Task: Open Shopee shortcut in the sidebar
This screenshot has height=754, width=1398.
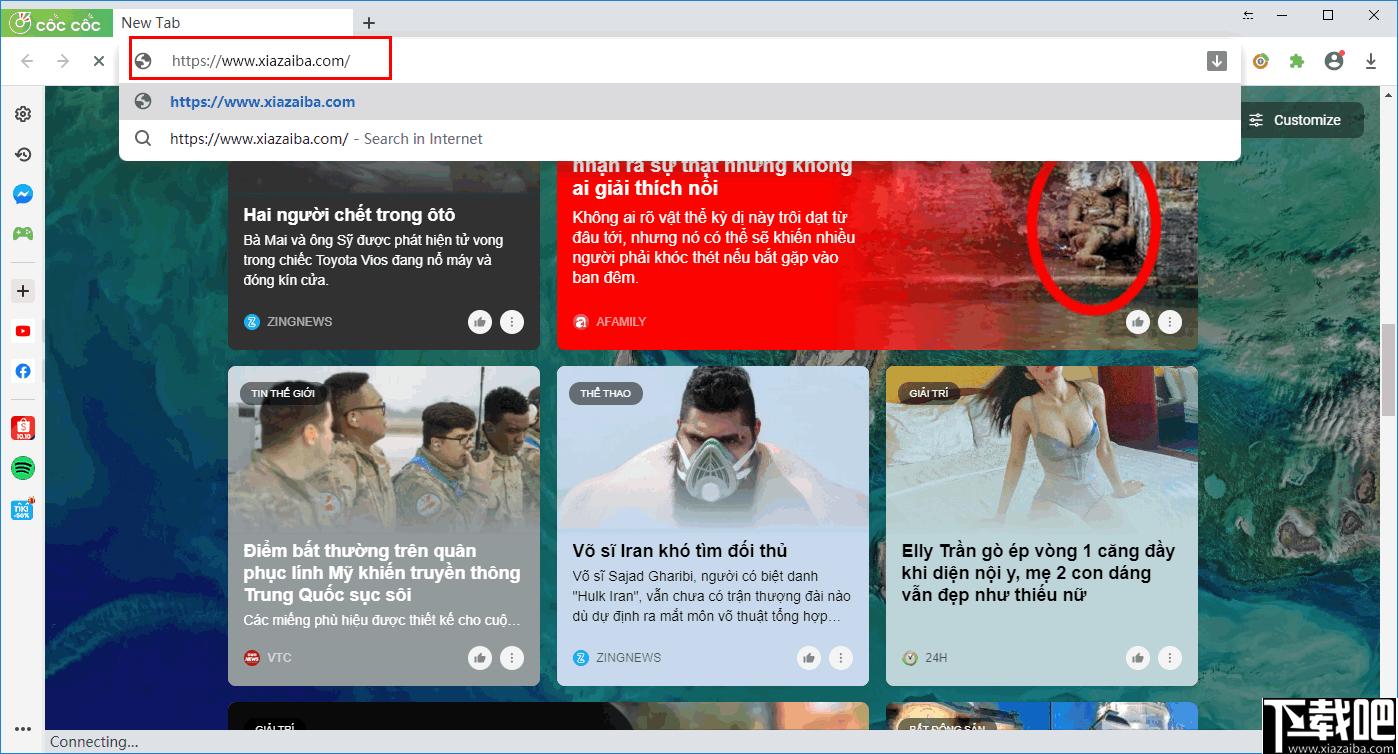Action: click(22, 428)
